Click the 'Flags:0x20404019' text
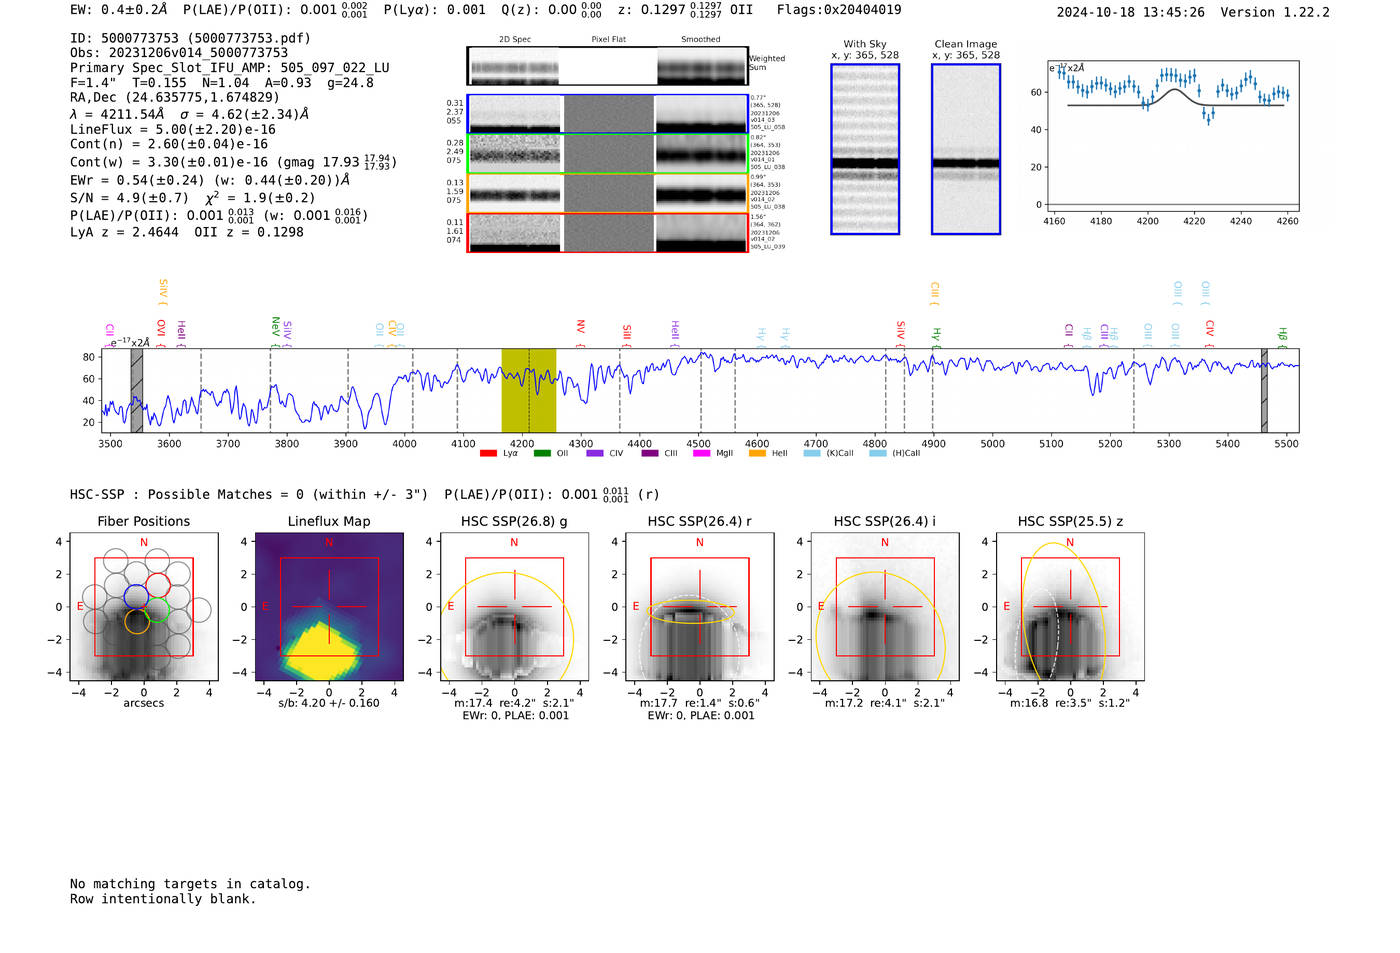 pyautogui.click(x=839, y=10)
